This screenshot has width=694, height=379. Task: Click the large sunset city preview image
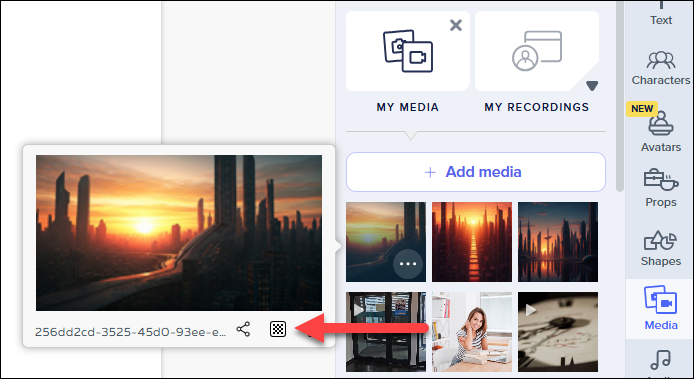179,233
